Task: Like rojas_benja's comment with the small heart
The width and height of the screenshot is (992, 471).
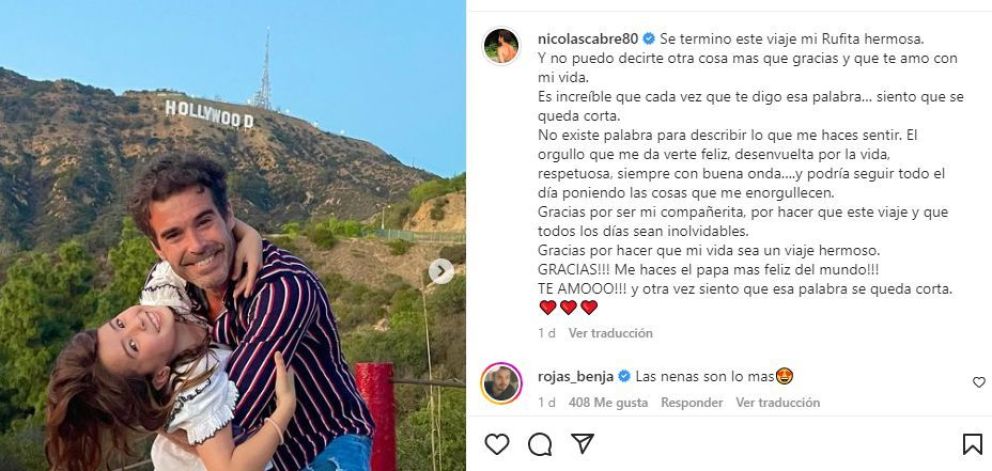Action: click(x=979, y=382)
